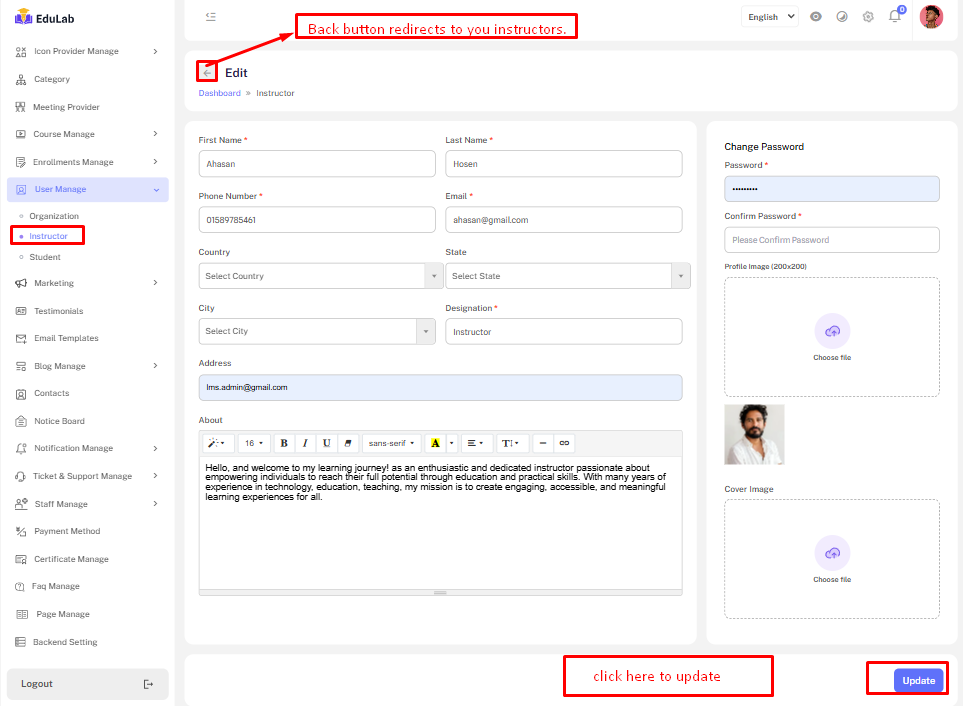Insert link using the chain icon
Screen dimensions: 963x706
pos(564,443)
